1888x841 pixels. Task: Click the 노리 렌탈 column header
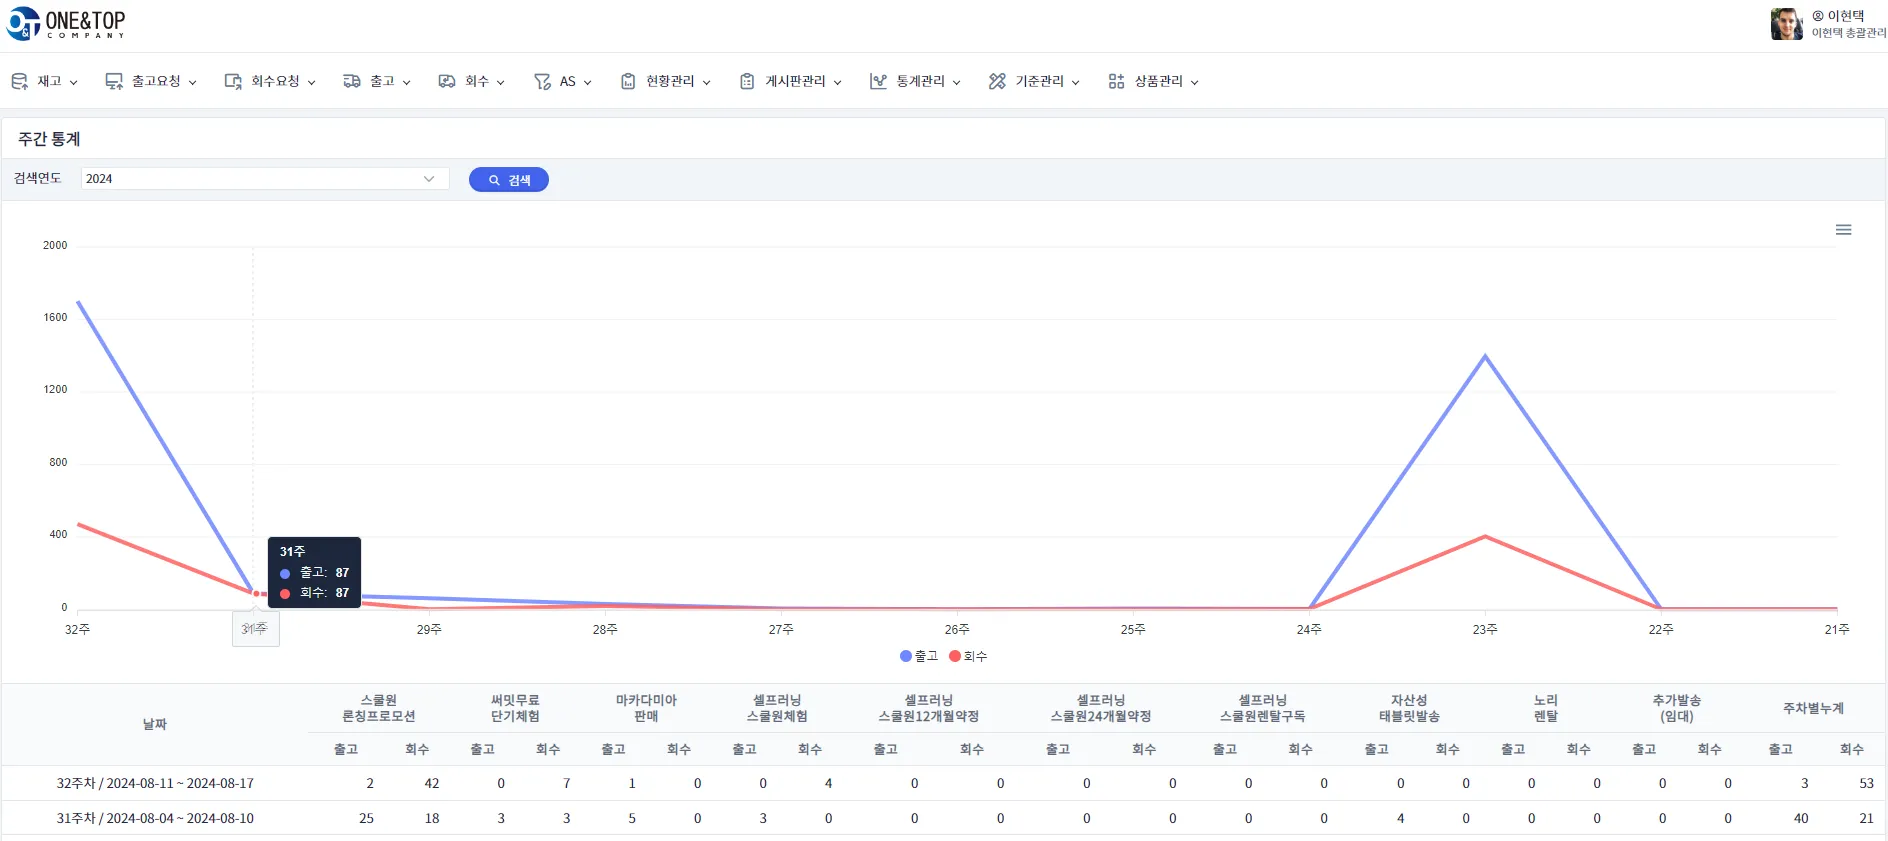[x=1546, y=708]
